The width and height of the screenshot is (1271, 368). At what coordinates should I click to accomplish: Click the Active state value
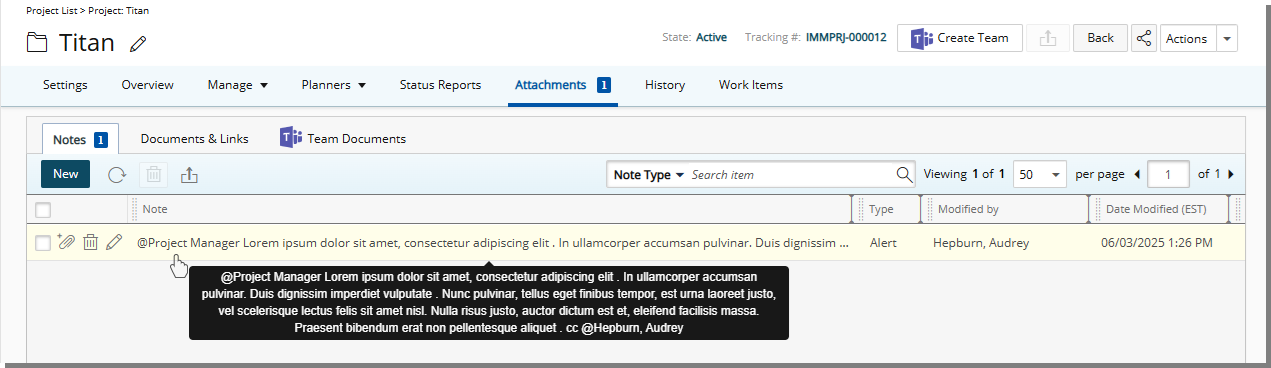pyautogui.click(x=711, y=38)
